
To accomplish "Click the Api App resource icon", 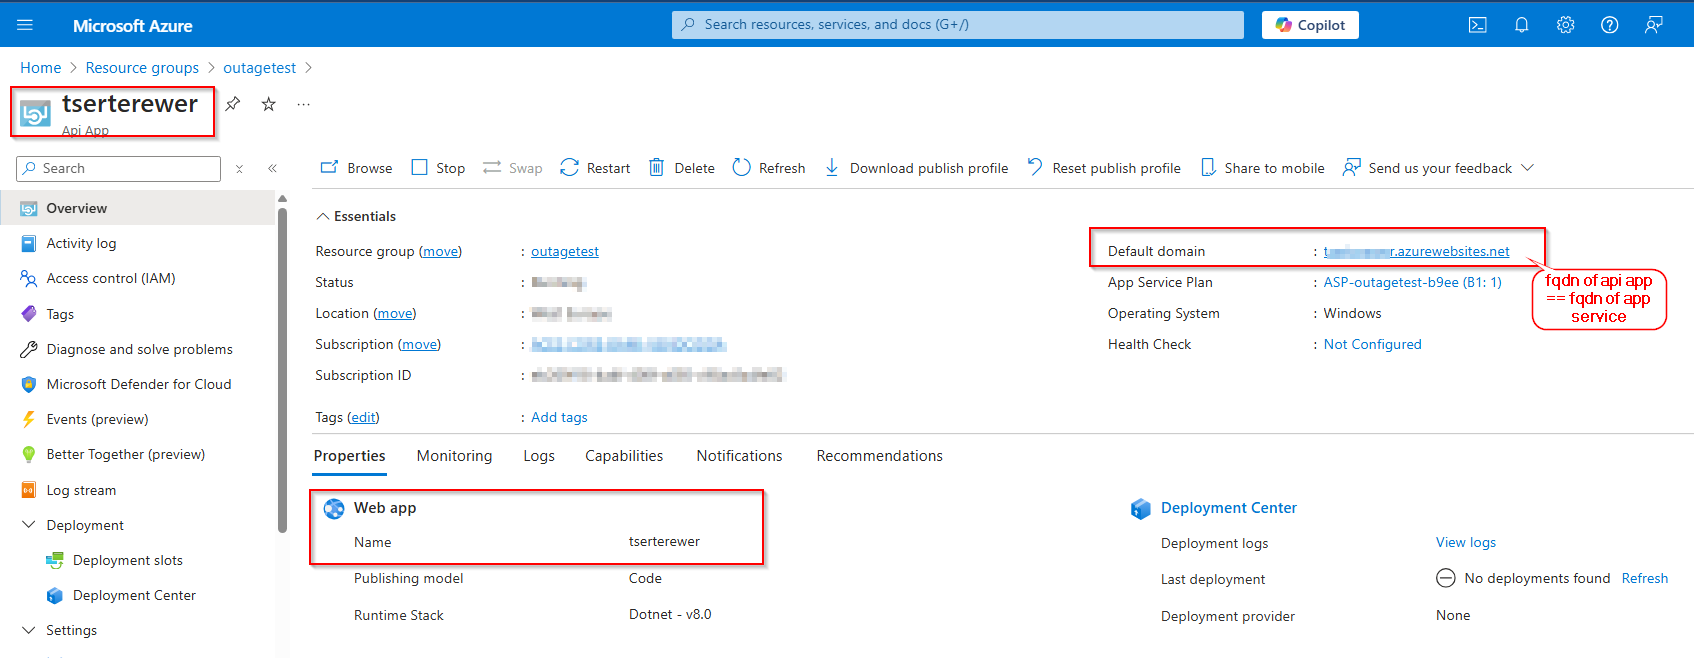I will pos(36,114).
